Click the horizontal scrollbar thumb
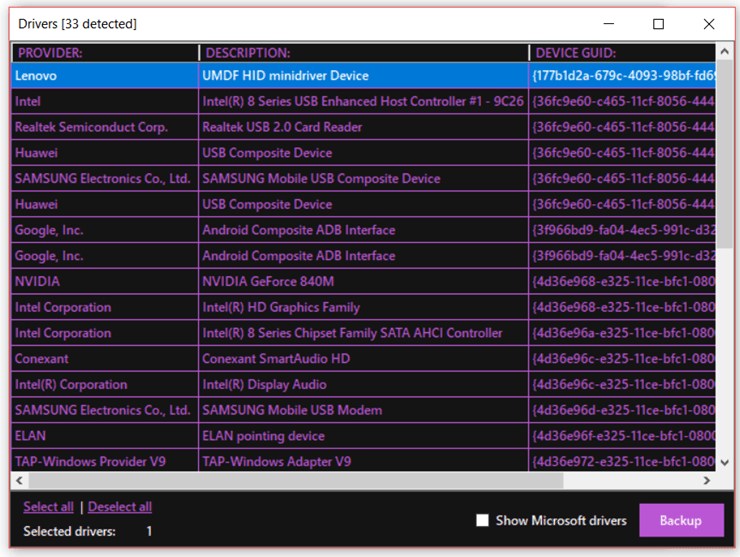Image resolution: width=740 pixels, height=557 pixels. click(x=296, y=481)
